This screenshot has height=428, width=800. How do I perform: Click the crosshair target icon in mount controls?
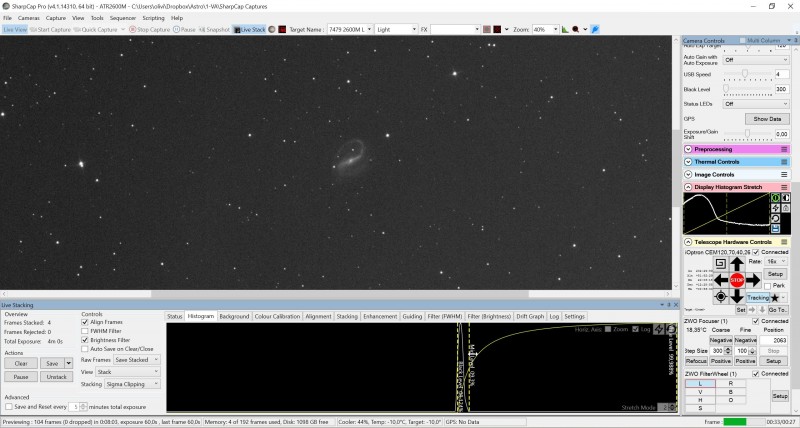point(720,296)
